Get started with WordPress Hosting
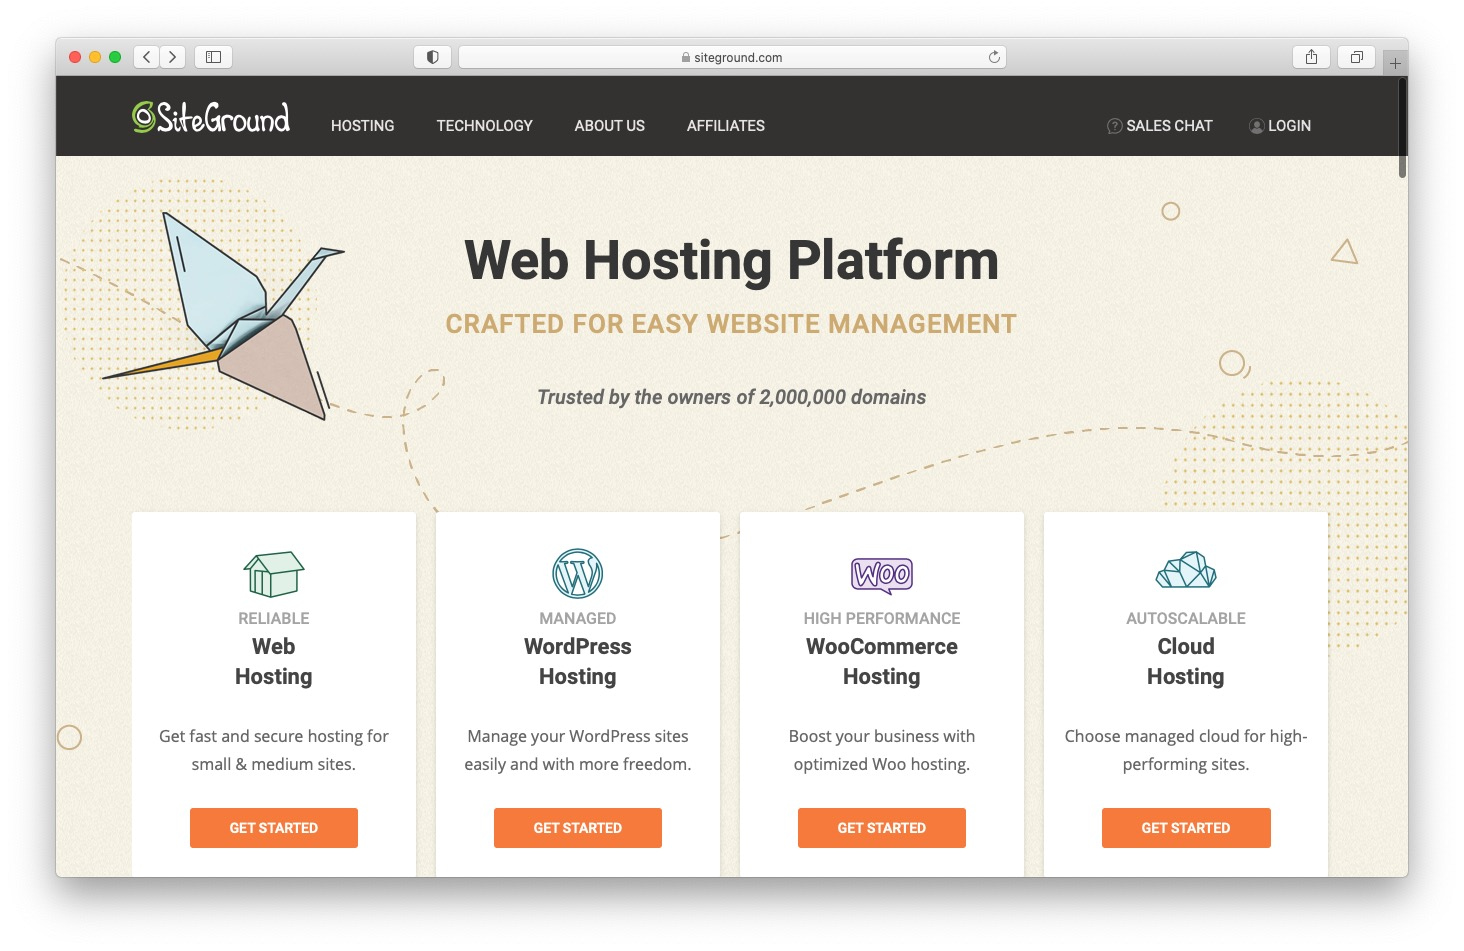Screen dimensions: 1464x951 [578, 828]
